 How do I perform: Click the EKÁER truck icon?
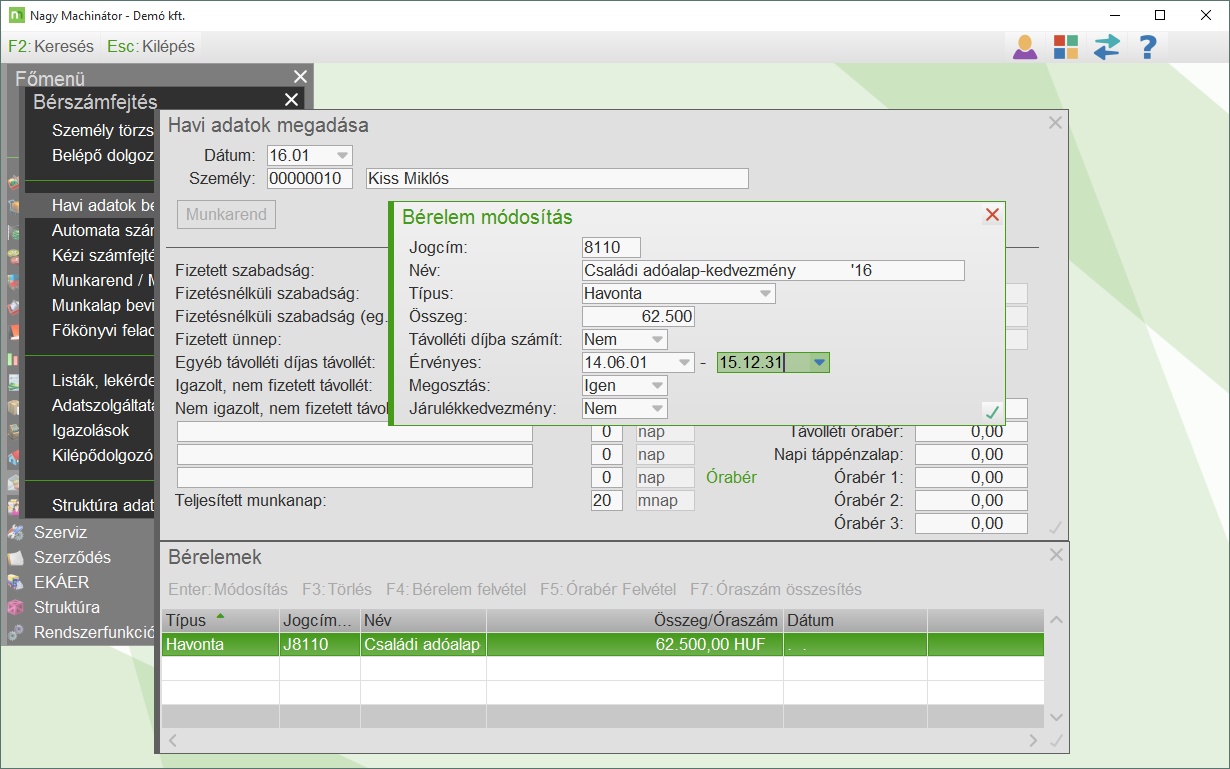click(15, 582)
